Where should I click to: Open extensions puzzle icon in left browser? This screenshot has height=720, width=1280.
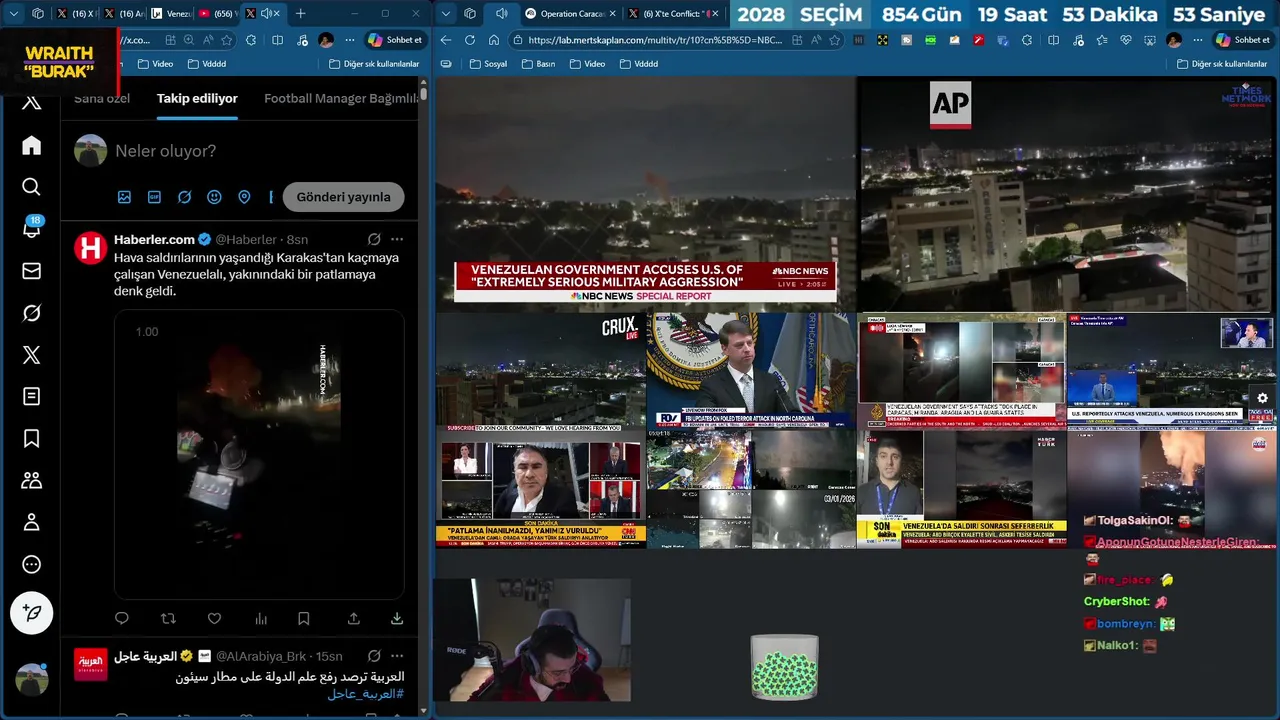[x=251, y=40]
